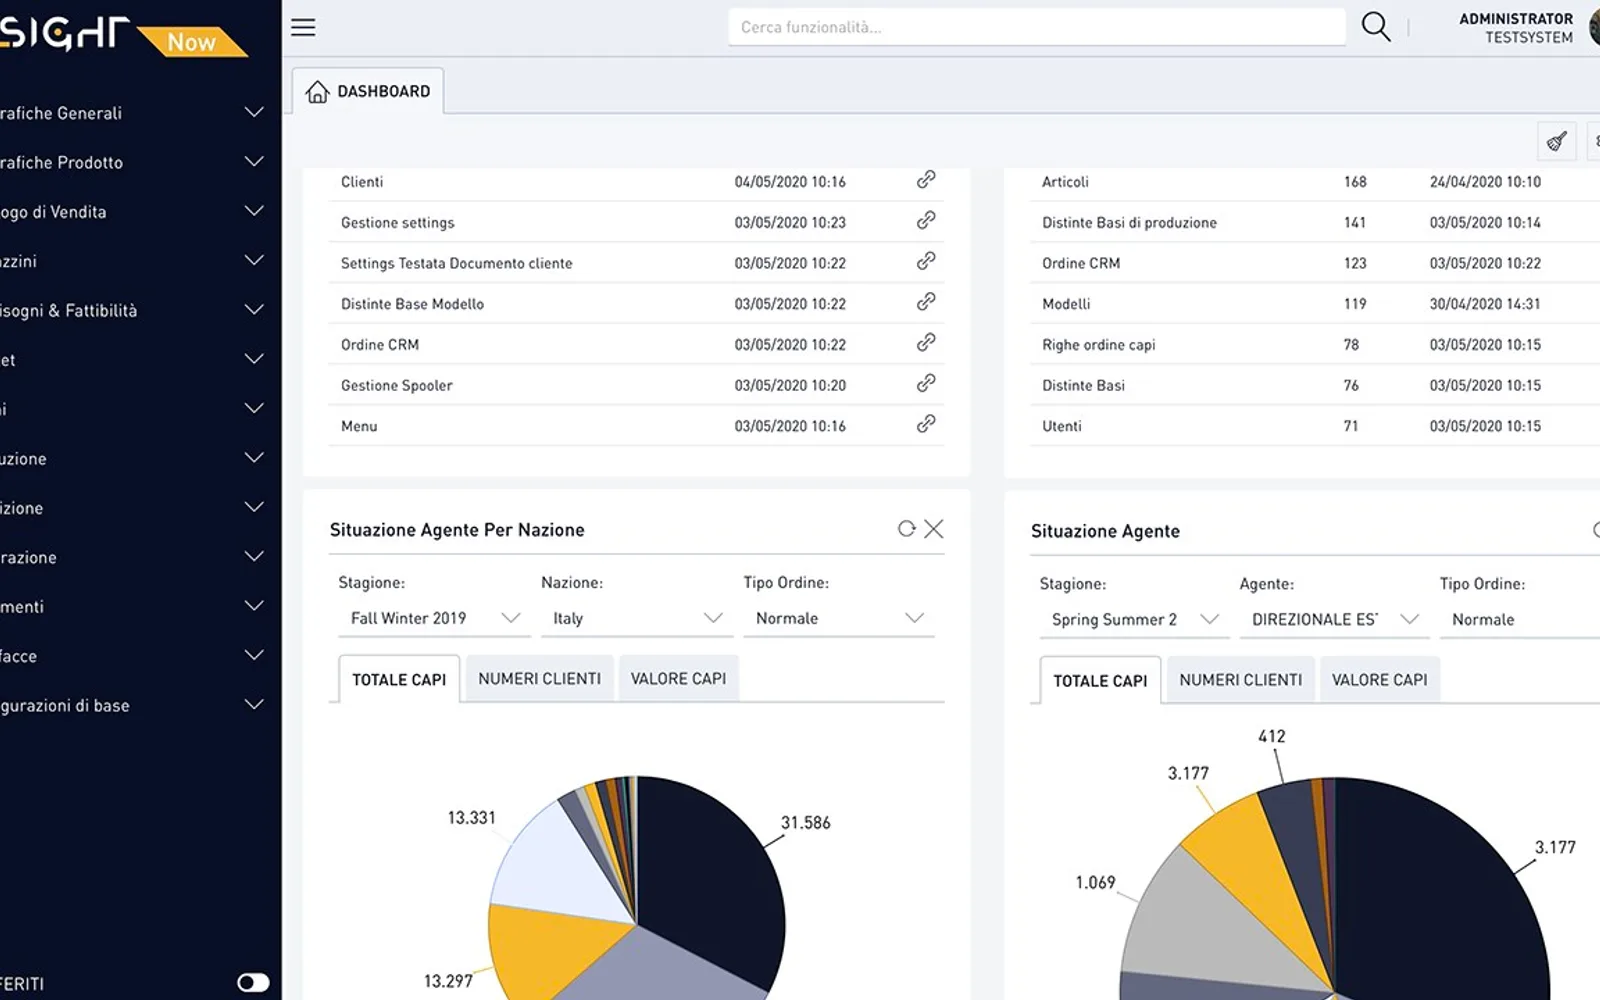Click the Sight Now logo
The width and height of the screenshot is (1600, 1000).
tap(122, 36)
